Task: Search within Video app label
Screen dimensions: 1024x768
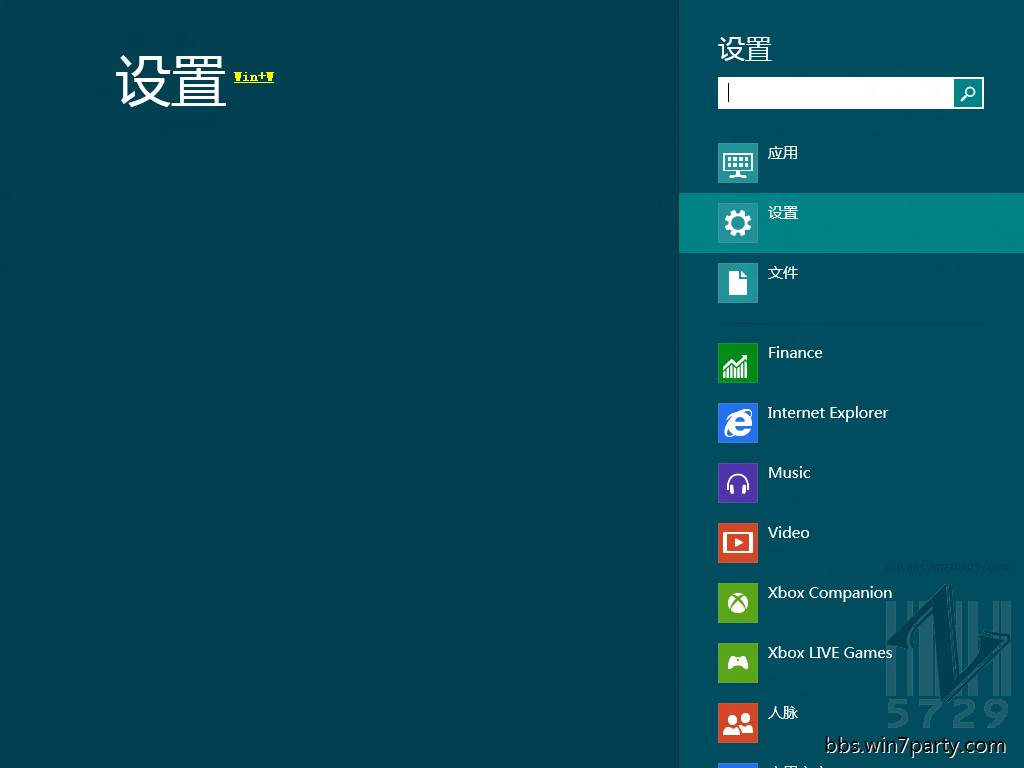Action: click(x=788, y=533)
